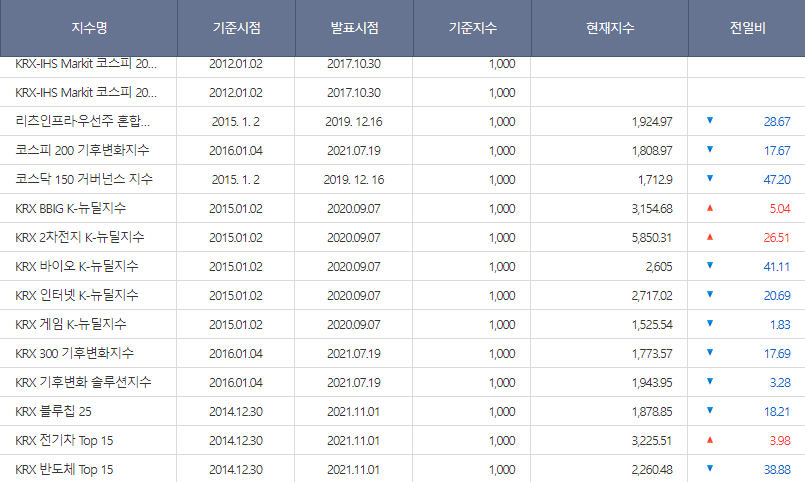
Task: Click the red up arrow for KRX 전기차 Top 15
Action: [x=710, y=440]
